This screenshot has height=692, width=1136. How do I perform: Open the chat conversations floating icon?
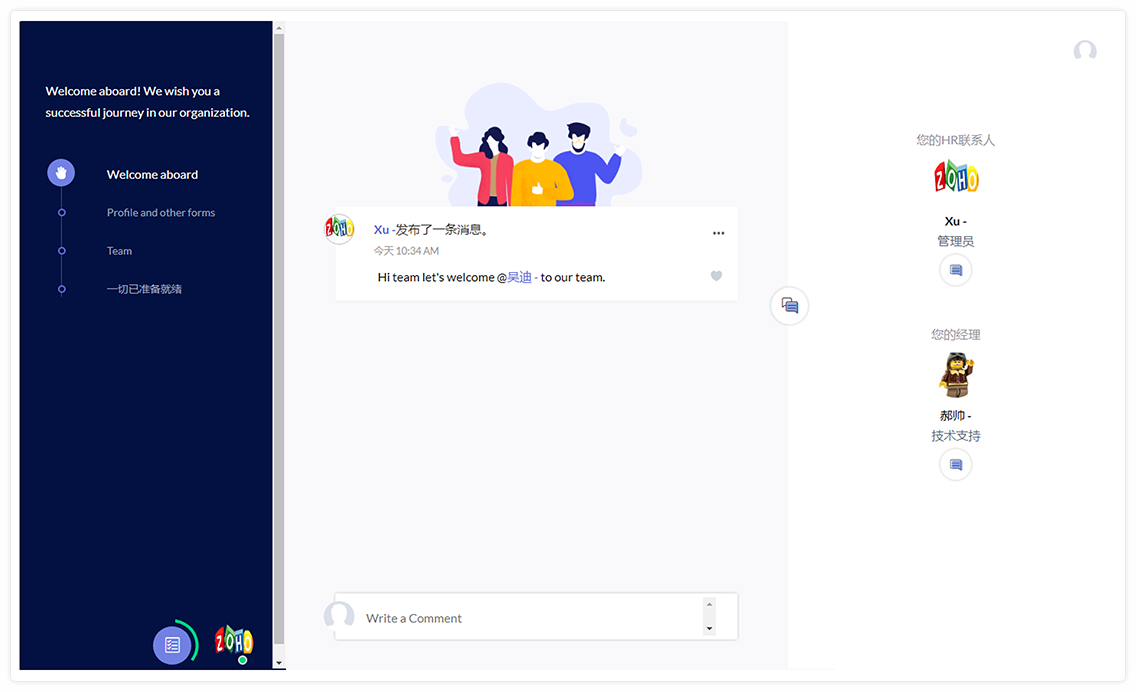(x=790, y=306)
